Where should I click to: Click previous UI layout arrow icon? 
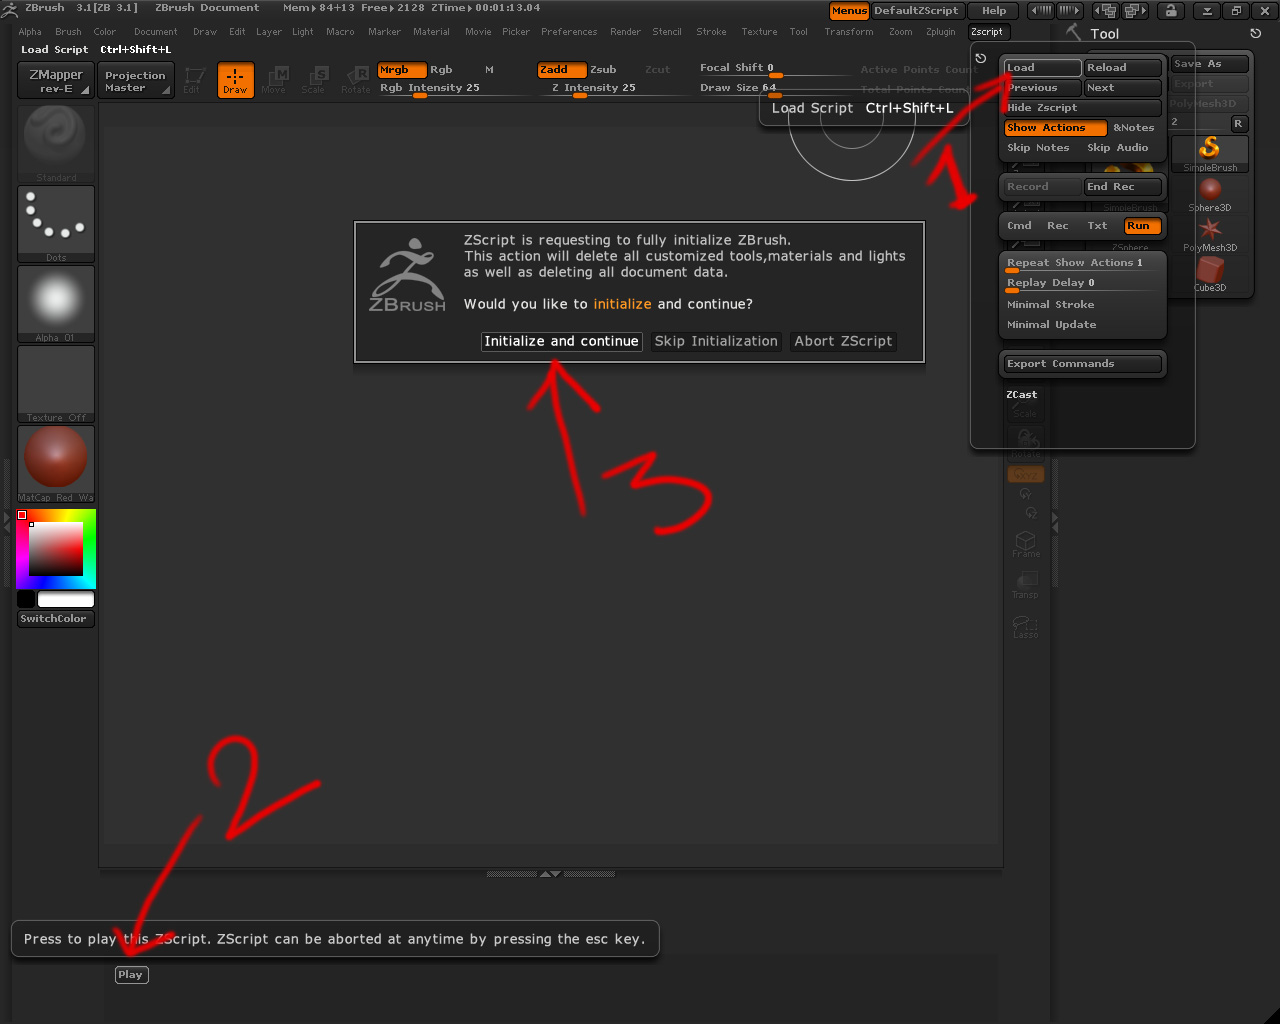pyautogui.click(x=1041, y=11)
